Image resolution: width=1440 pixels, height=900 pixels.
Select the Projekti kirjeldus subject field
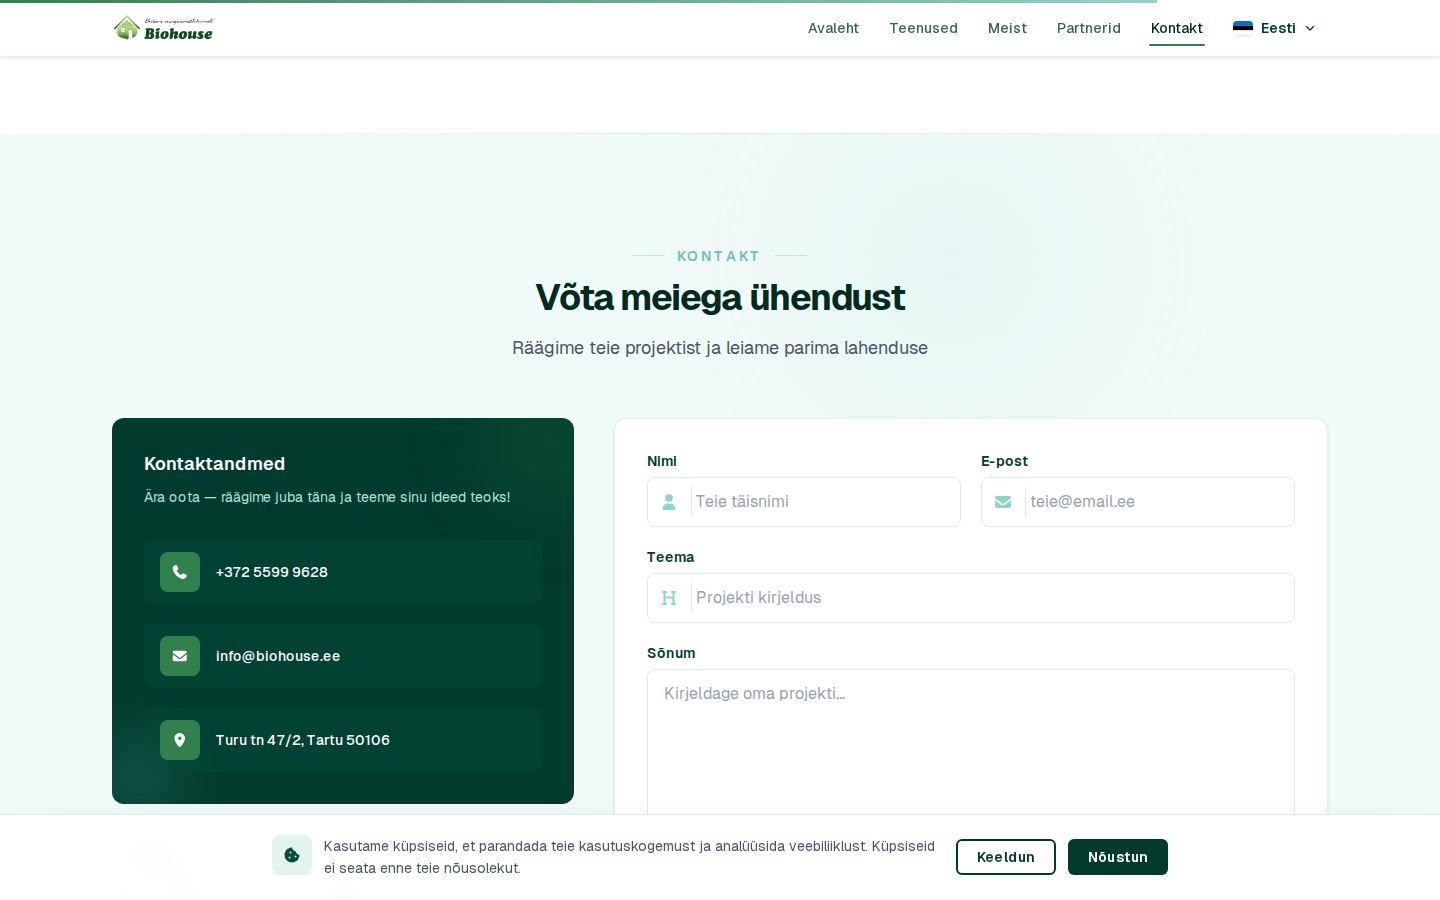coord(990,598)
